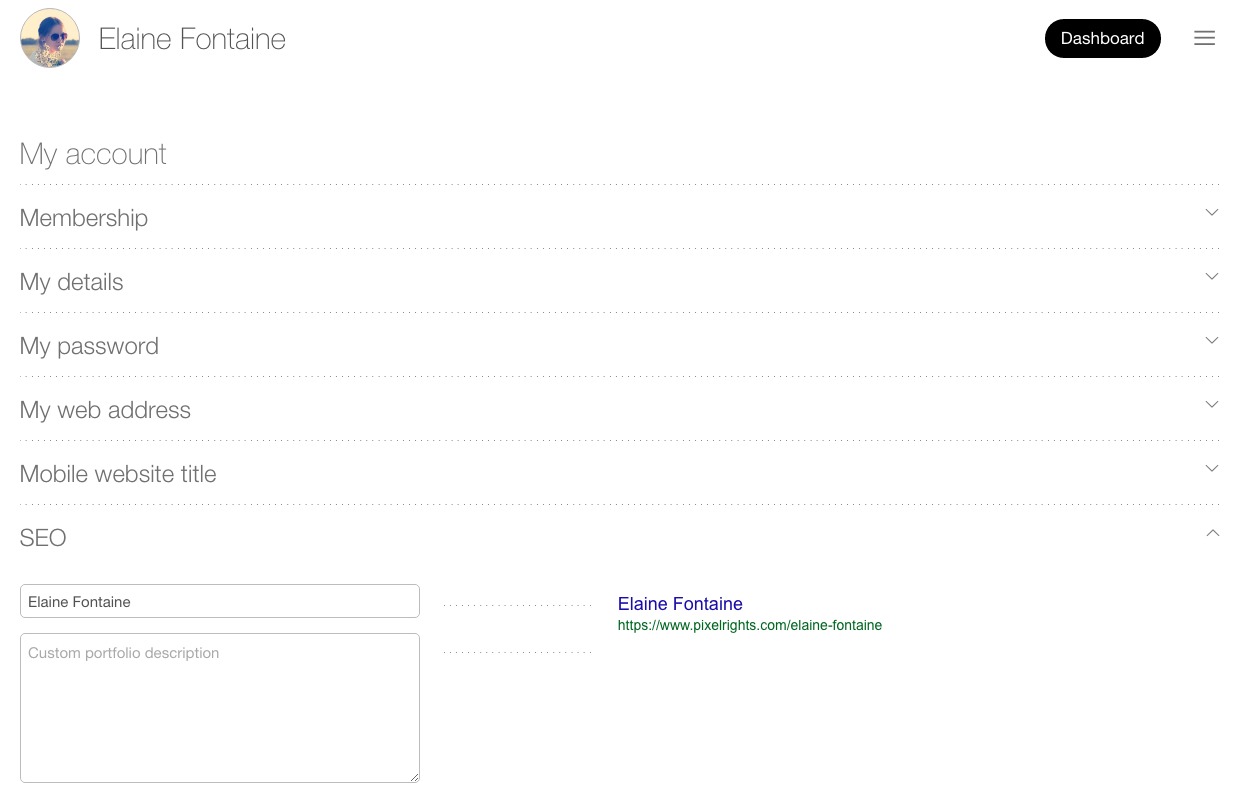Focus the Custom portfolio description textarea
Screen dimensions: 1249x793
pyautogui.click(x=220, y=708)
